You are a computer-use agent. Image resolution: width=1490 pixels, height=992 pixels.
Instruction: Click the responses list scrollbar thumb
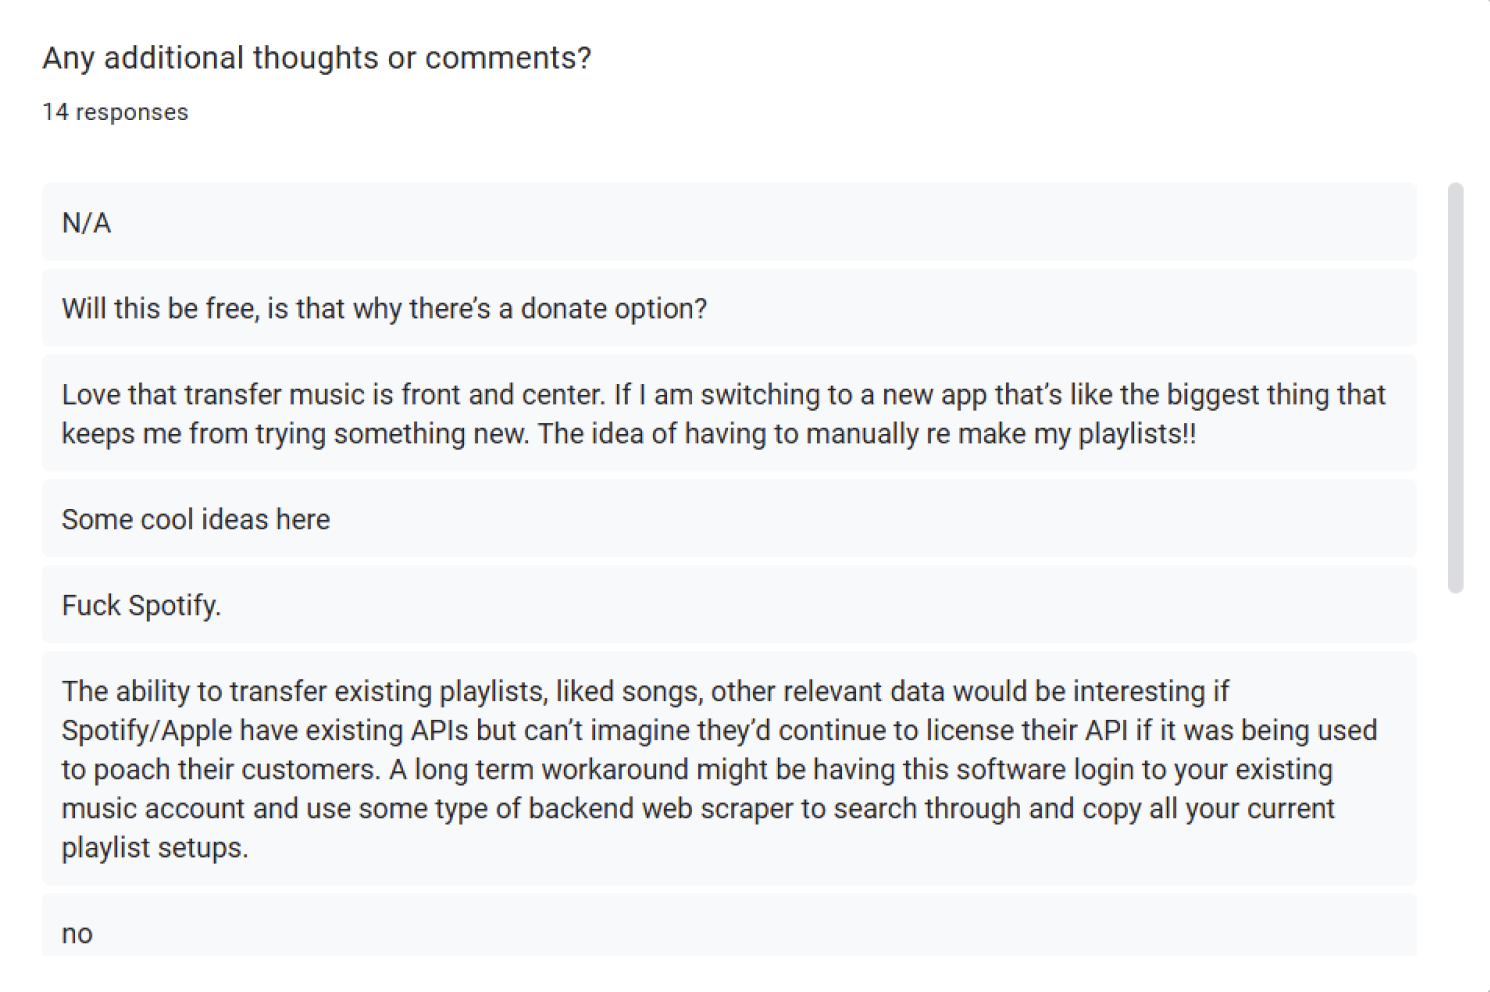click(x=1455, y=388)
